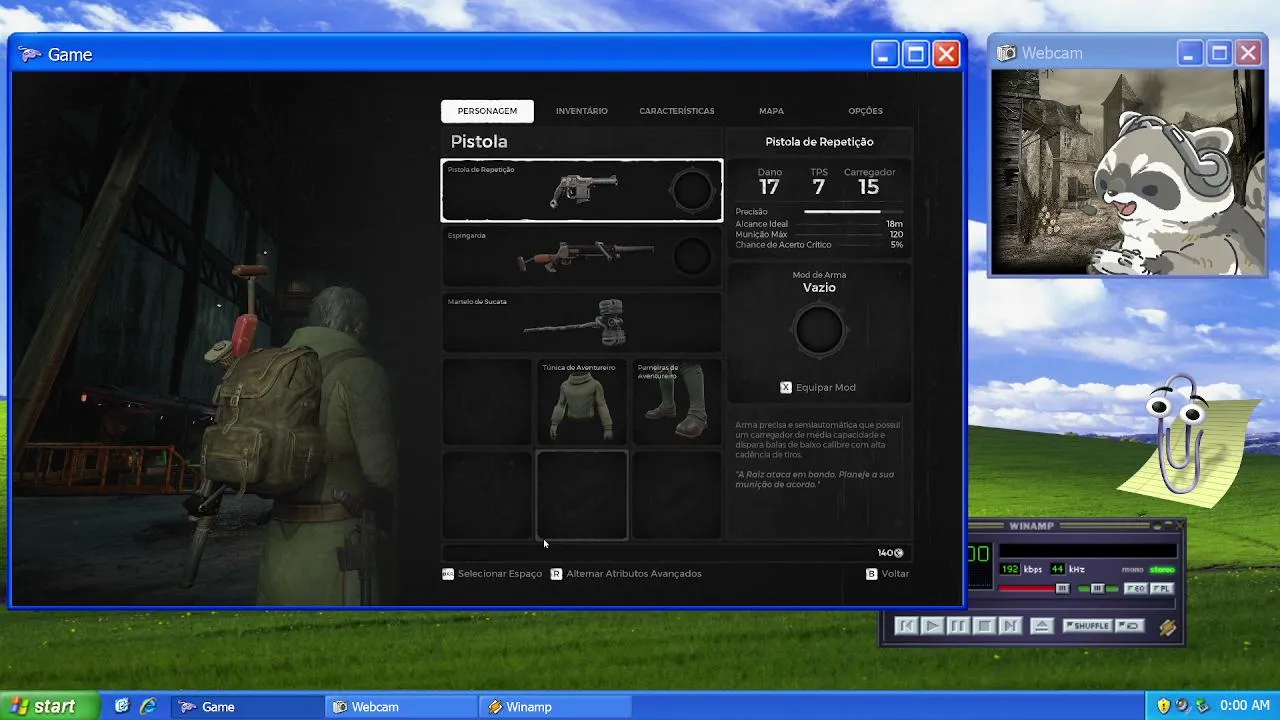Choose the Túnica do Aventureiro armor slot
1280x720 pixels.
[x=582, y=402]
